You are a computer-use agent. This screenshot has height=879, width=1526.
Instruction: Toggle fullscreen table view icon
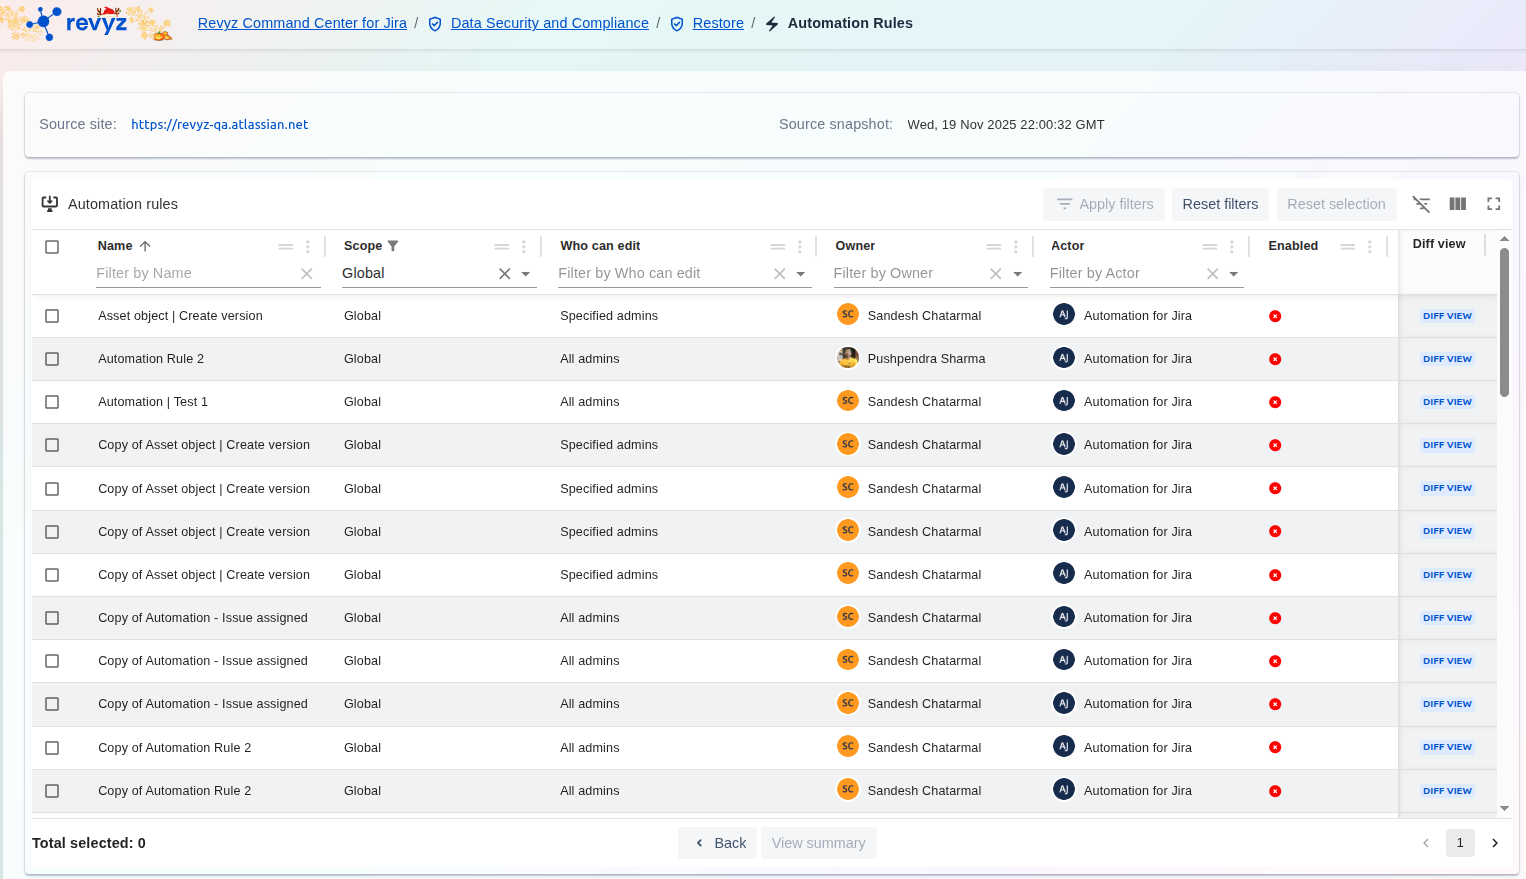(1493, 204)
